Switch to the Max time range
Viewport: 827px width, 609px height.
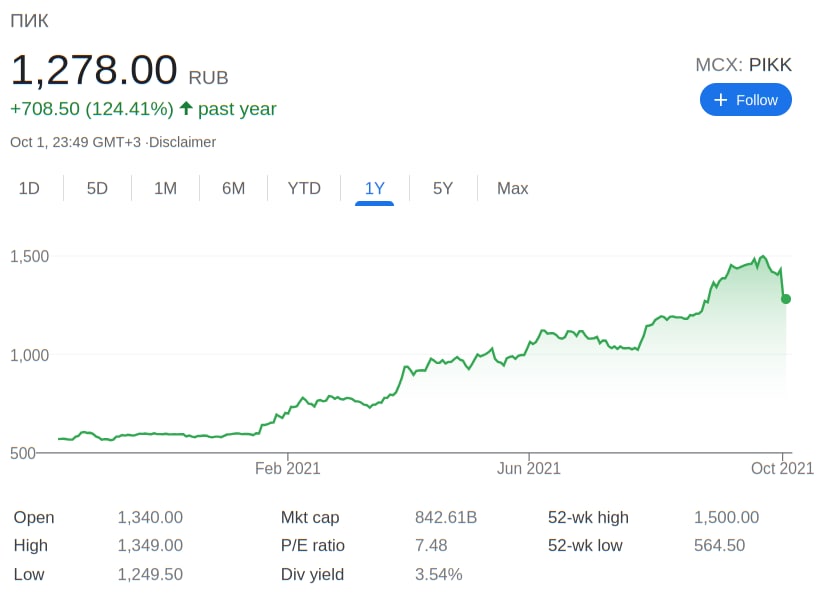tap(513, 188)
